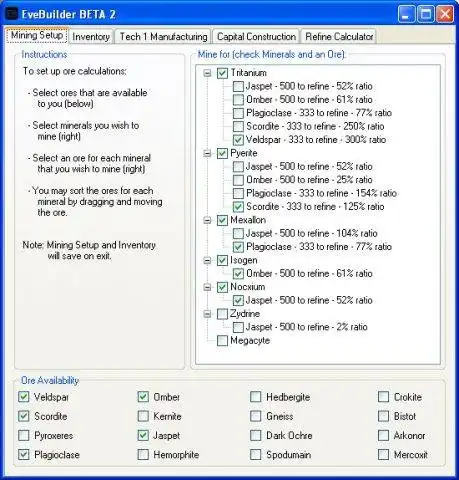Enable Mercoxit ore availability
Image resolution: width=459 pixels, height=480 pixels.
383,455
